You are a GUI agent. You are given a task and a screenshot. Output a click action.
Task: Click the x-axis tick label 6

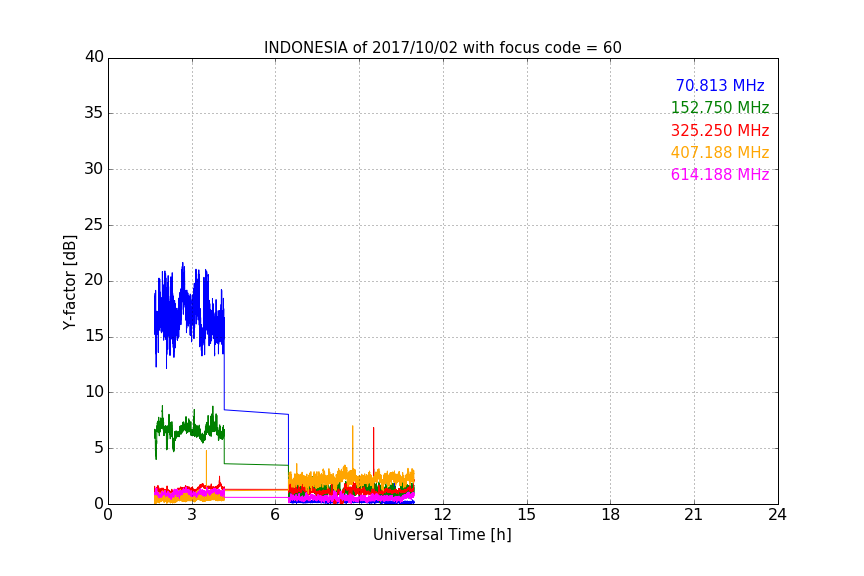click(276, 515)
